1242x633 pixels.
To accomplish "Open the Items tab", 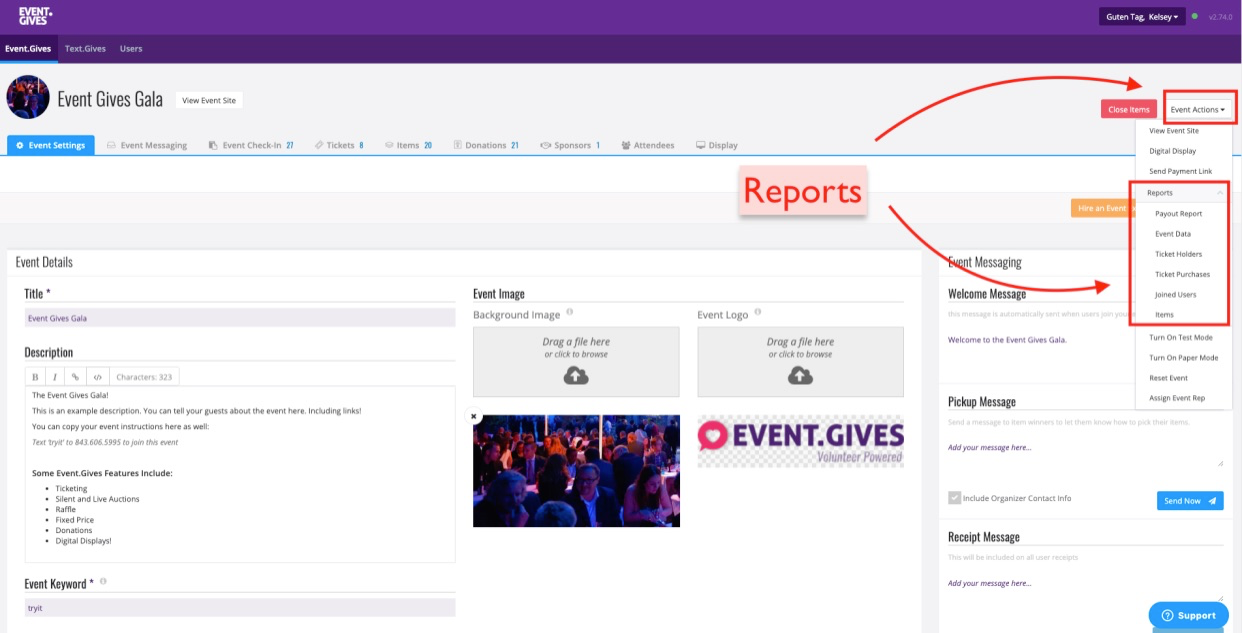I will point(408,145).
